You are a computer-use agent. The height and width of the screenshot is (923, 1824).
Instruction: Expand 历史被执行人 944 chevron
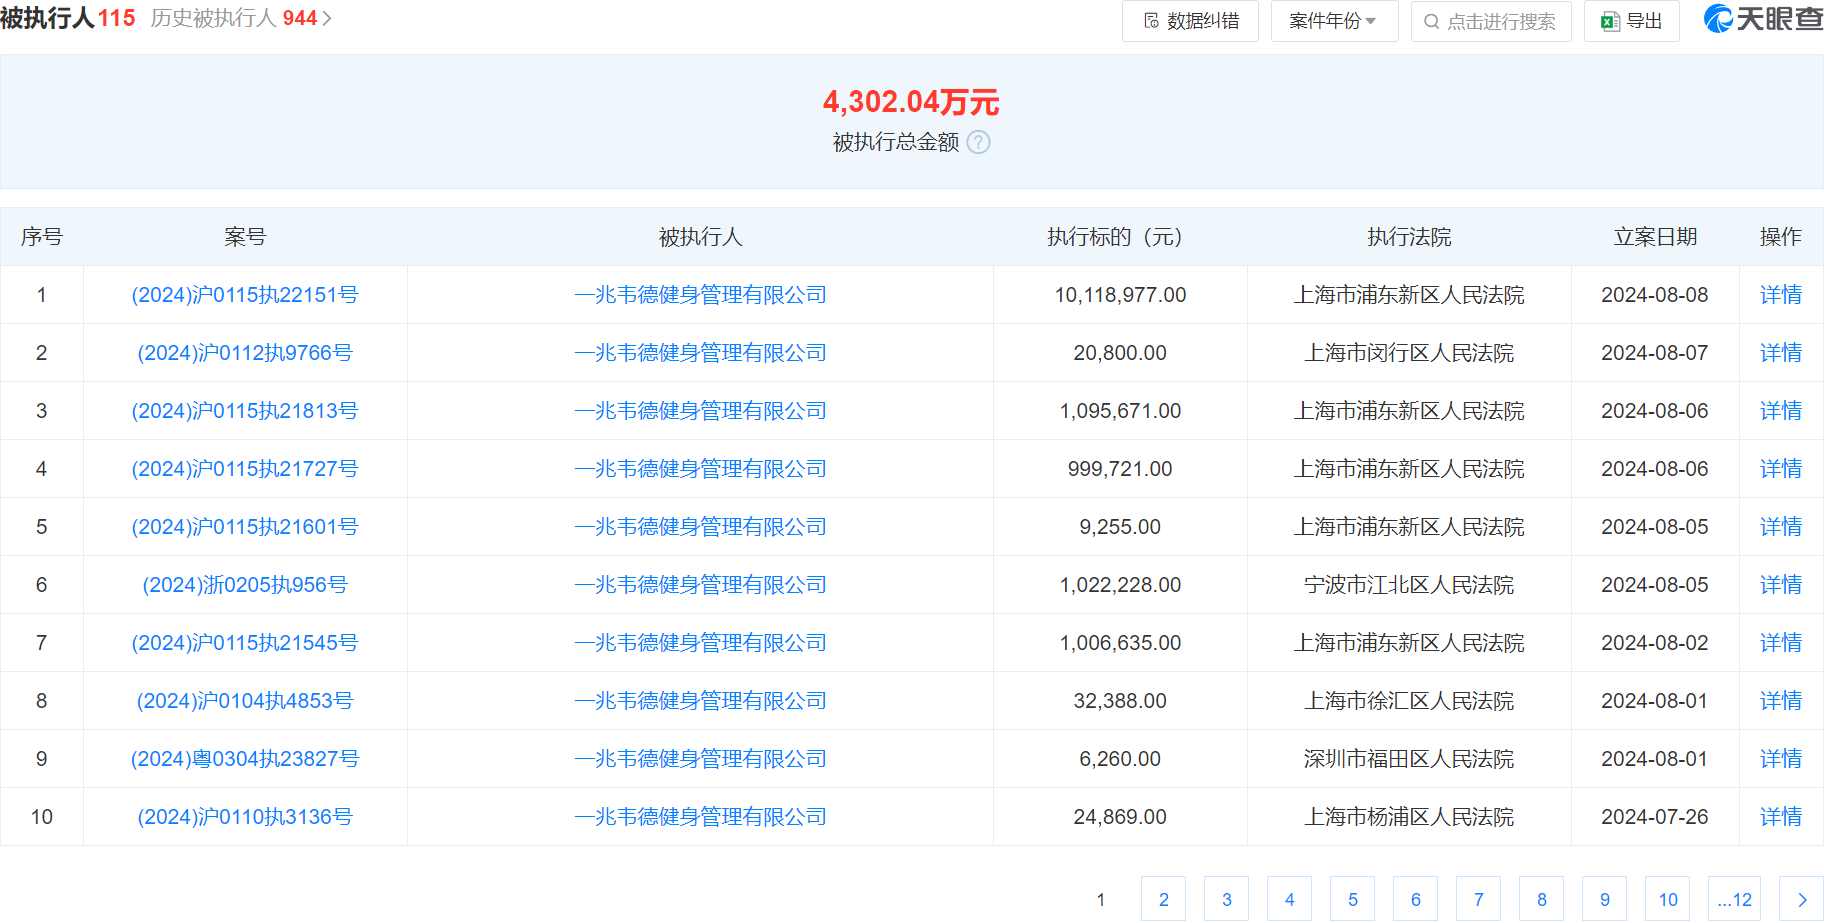tap(327, 19)
